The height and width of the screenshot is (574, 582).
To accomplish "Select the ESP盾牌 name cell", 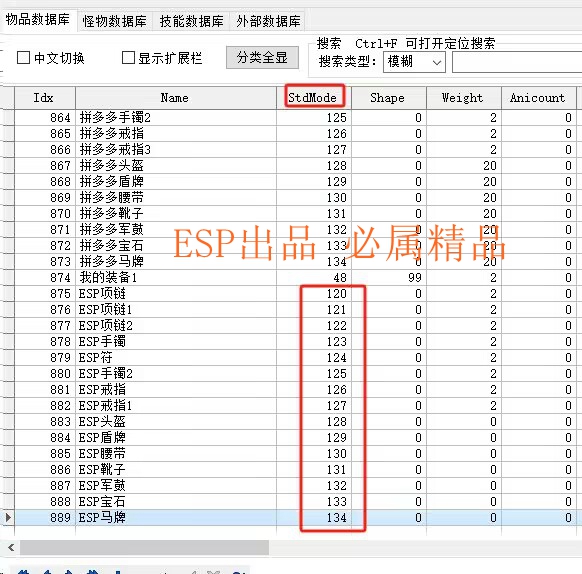I will 176,437.
